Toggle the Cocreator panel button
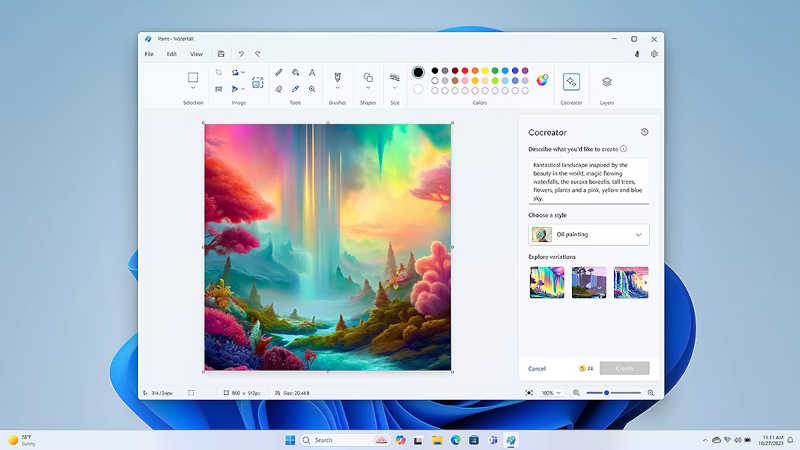Screen dimensions: 800x450 (x=571, y=82)
